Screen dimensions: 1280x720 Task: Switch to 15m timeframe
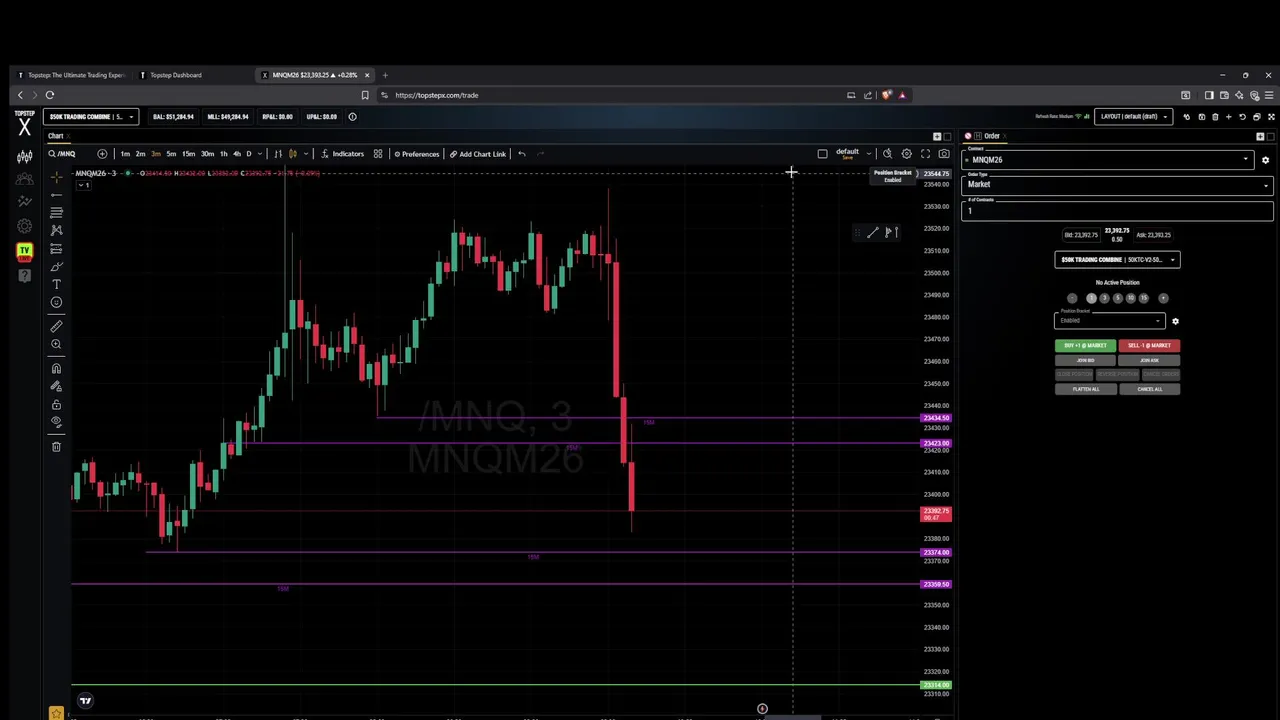tap(188, 154)
